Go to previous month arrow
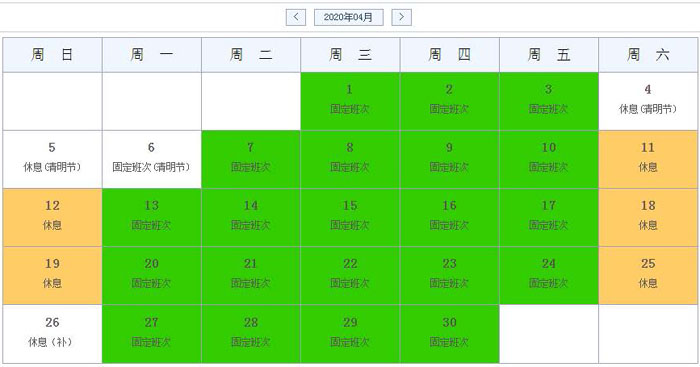 (x=296, y=17)
